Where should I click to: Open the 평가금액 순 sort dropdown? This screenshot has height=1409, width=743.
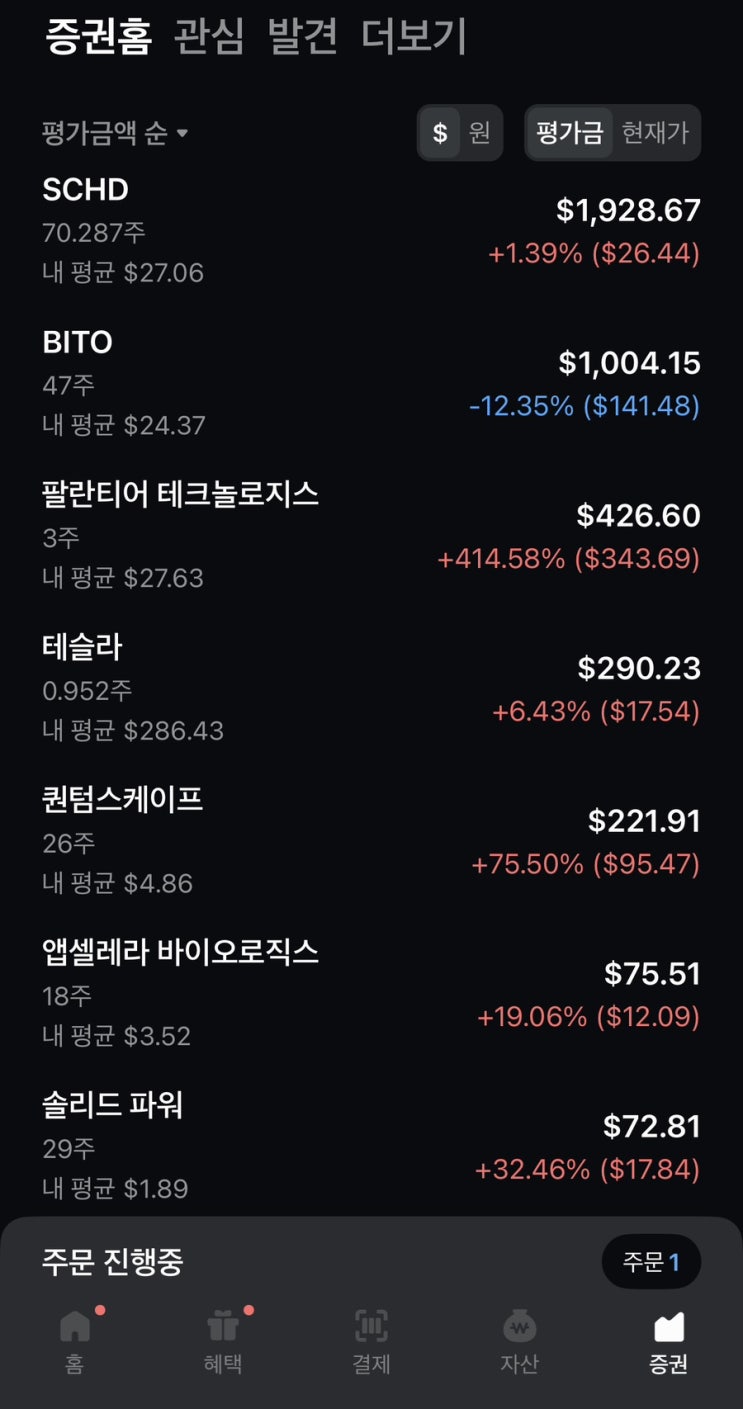point(115,133)
